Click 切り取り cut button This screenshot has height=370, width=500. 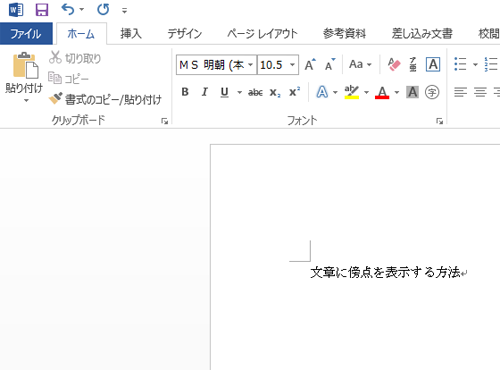pyautogui.click(x=75, y=58)
